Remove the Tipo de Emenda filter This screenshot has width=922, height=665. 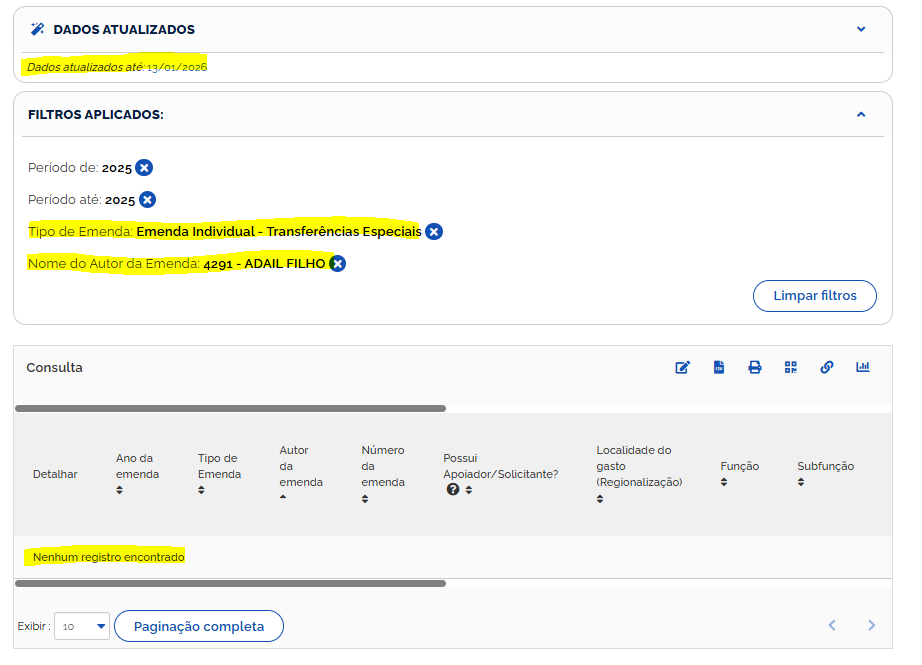coord(433,232)
